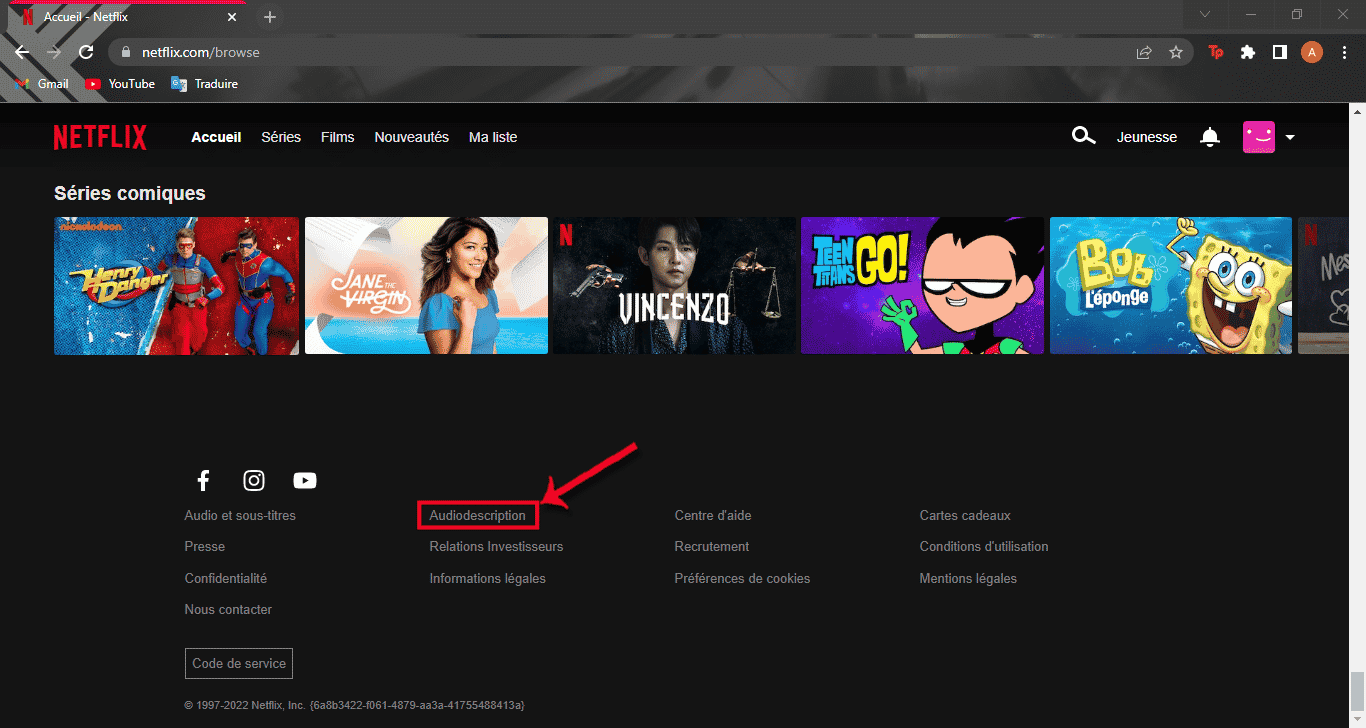Open Netflix Instagram page icon
Screen dimensions: 1366x728
point(254,481)
